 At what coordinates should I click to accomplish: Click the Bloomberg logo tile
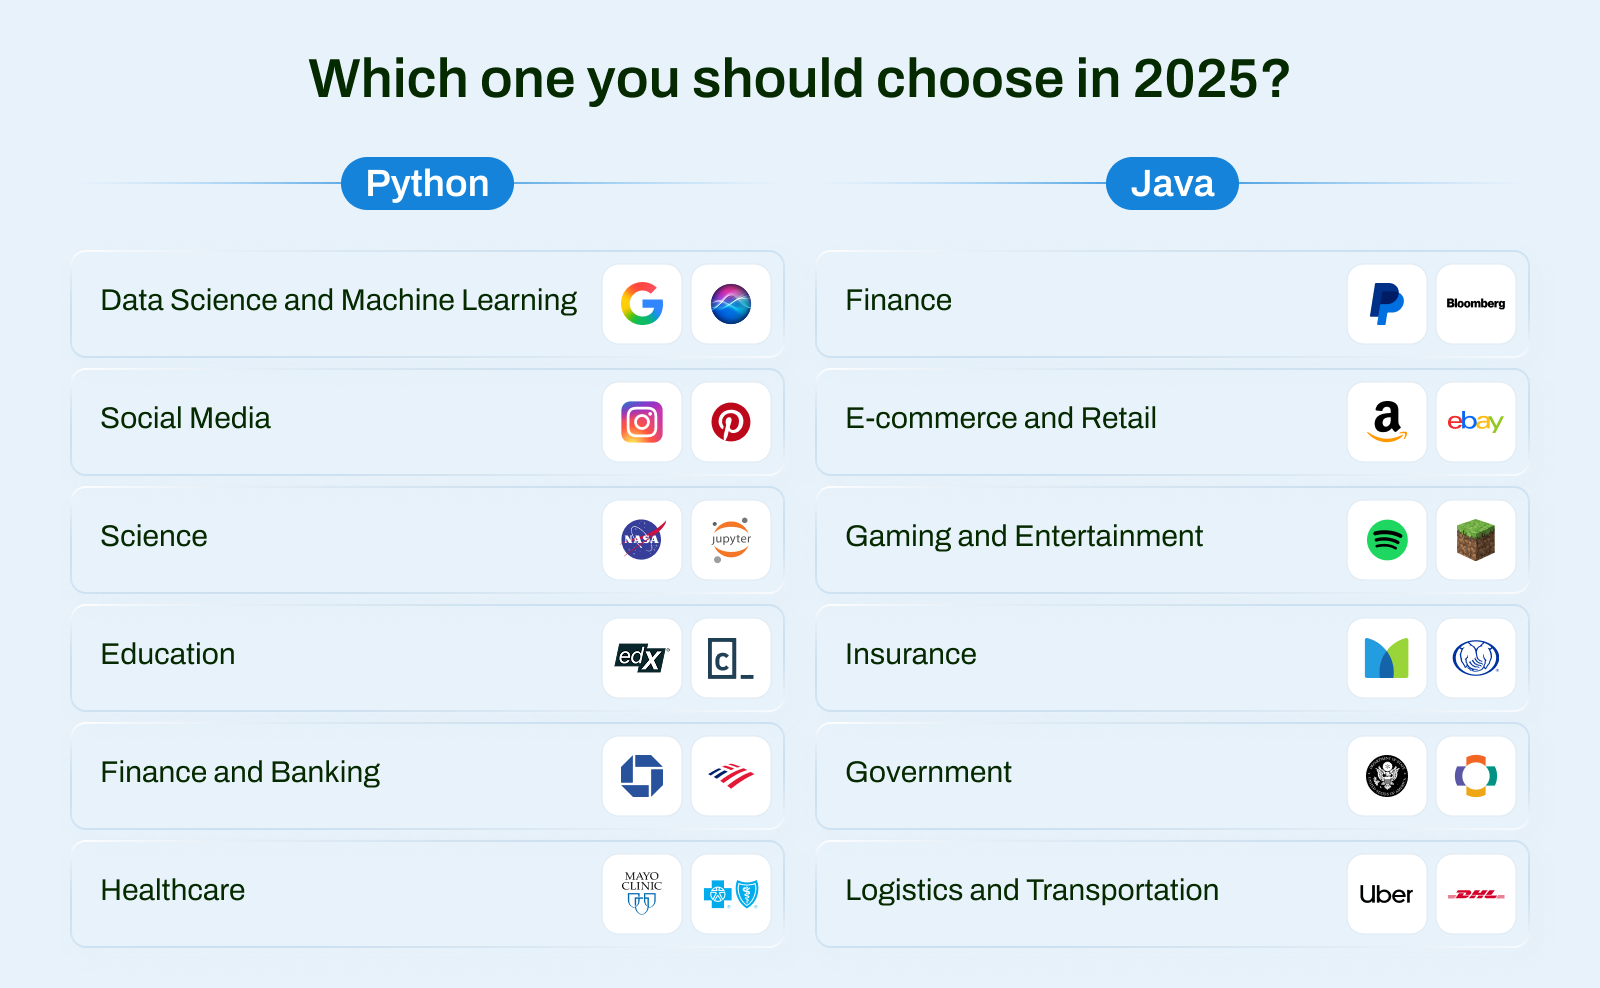(1476, 304)
